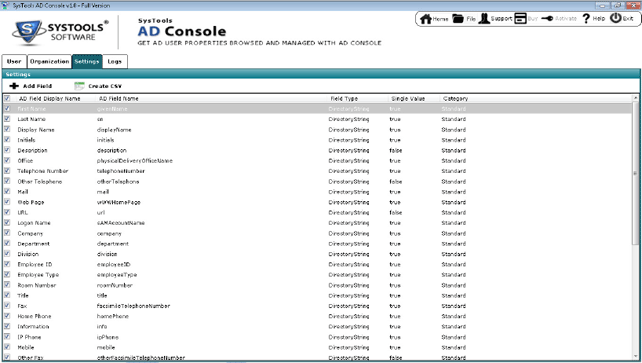Viewport: 642px width, 363px height.
Task: Select the 'Information' row text
Action: coord(33,327)
